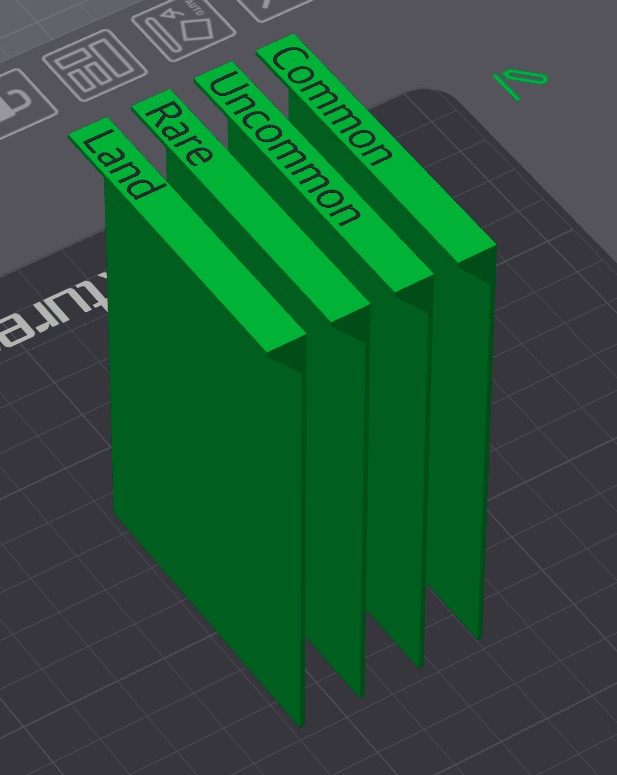Click the arrange objects on plate icon

[95, 65]
